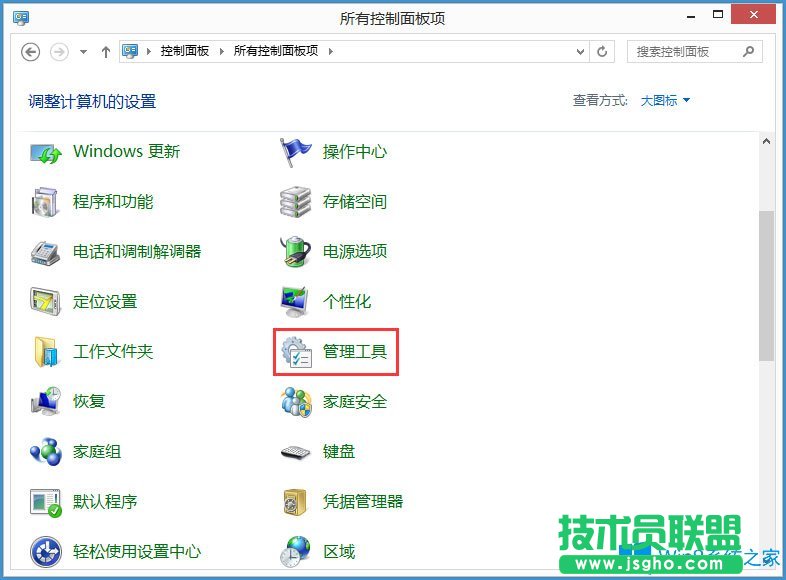The image size is (786, 580).
Task: Select 所有控制面板项 in the breadcrumb
Action: [x=276, y=51]
